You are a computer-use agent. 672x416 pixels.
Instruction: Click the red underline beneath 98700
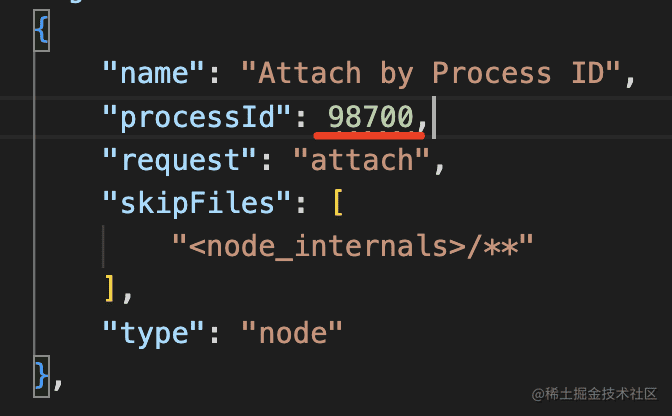coord(369,136)
